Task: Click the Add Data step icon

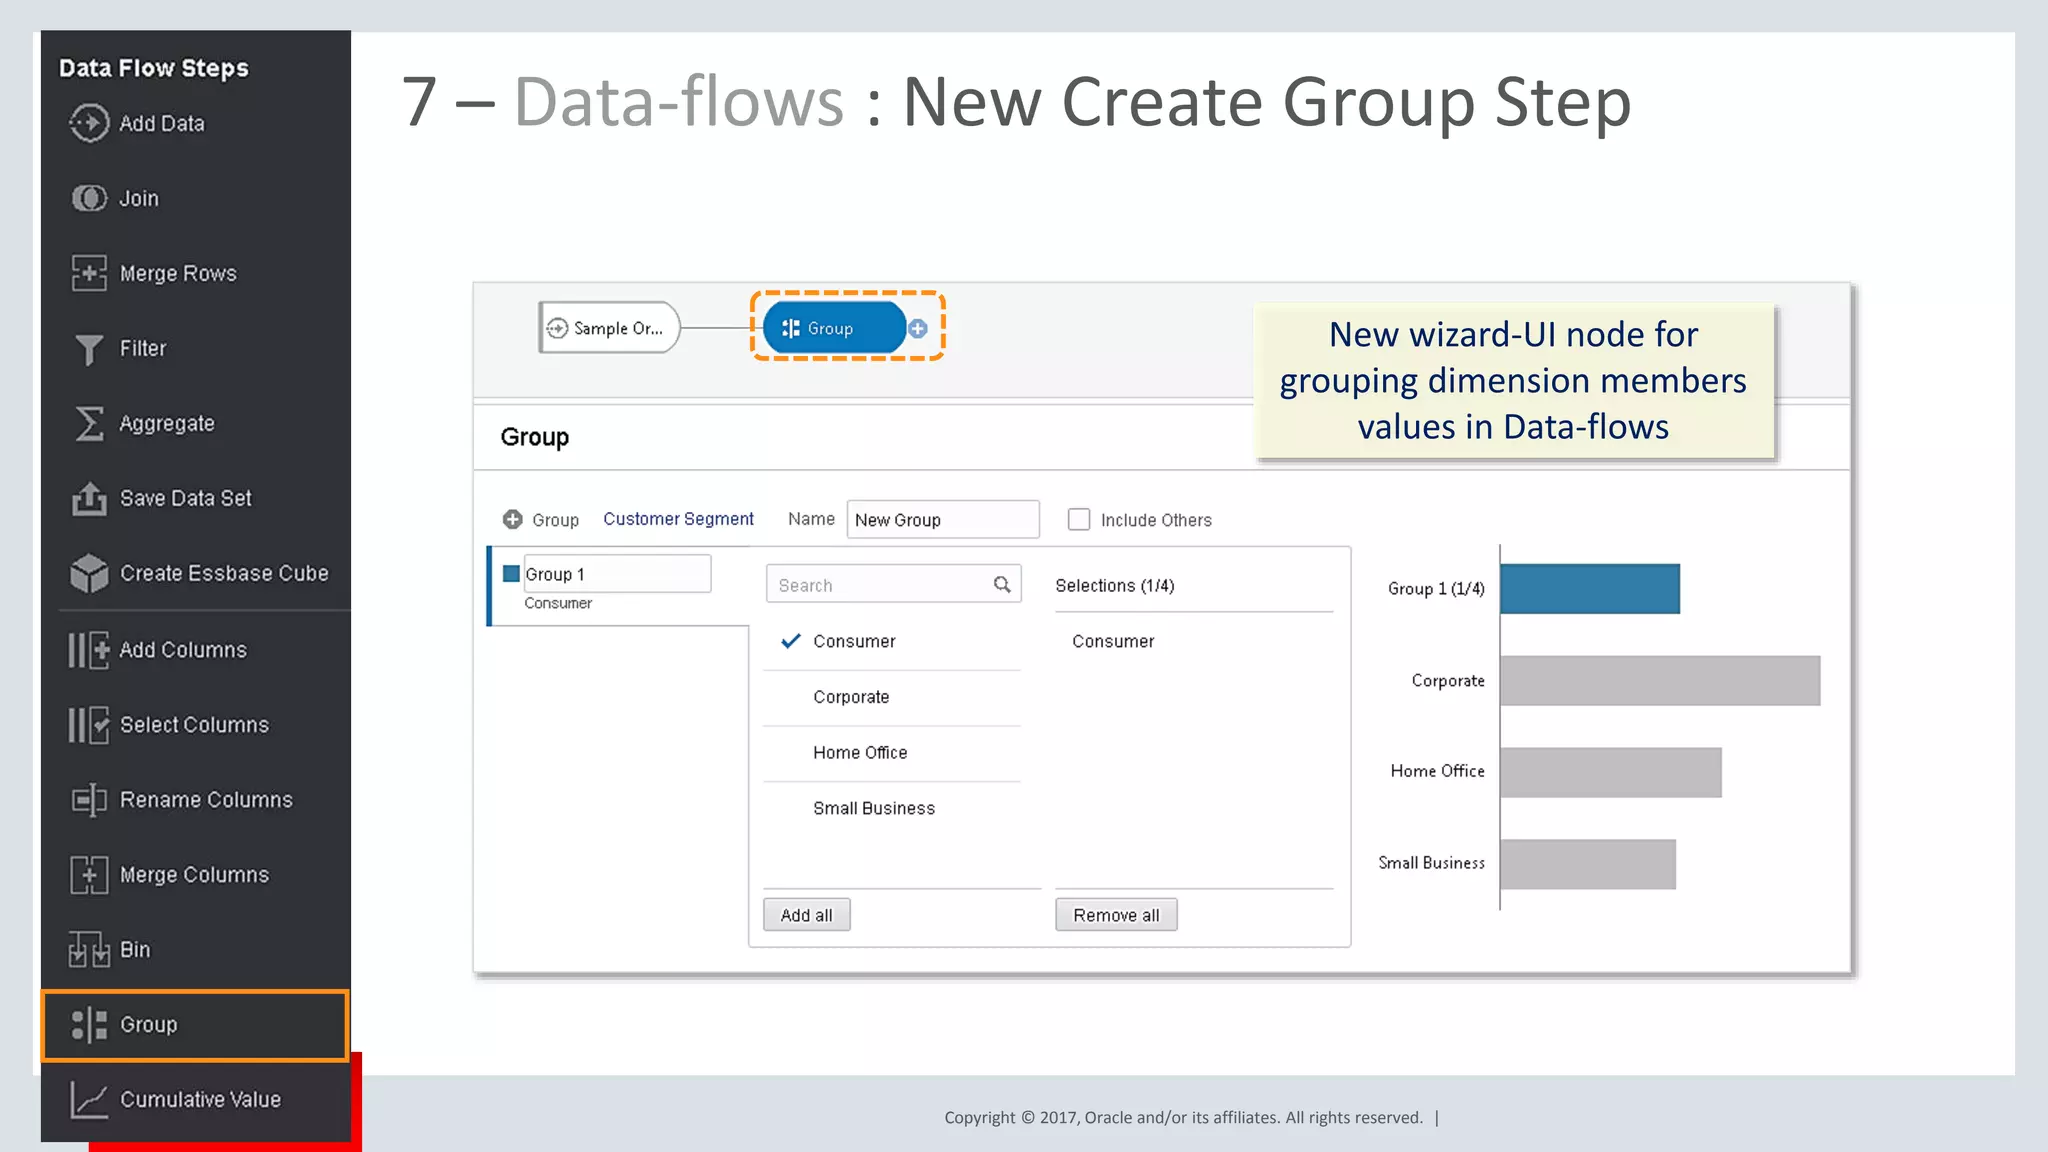Action: 89,123
